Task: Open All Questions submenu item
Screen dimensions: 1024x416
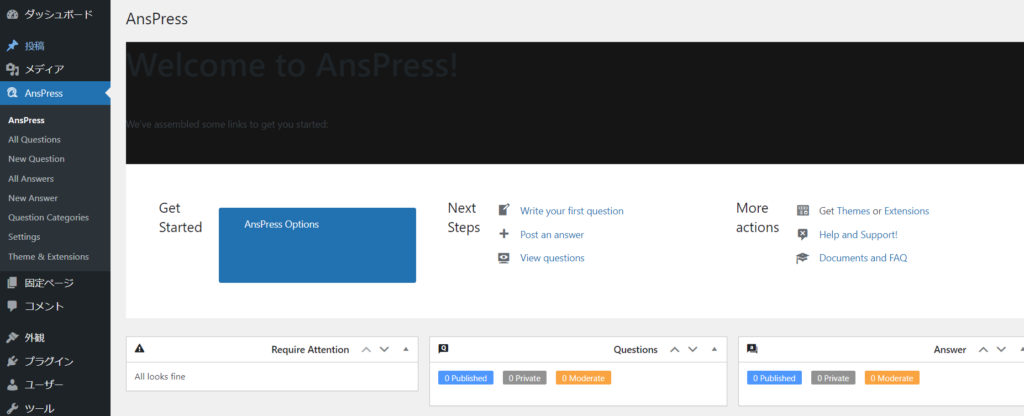Action: click(x=34, y=139)
